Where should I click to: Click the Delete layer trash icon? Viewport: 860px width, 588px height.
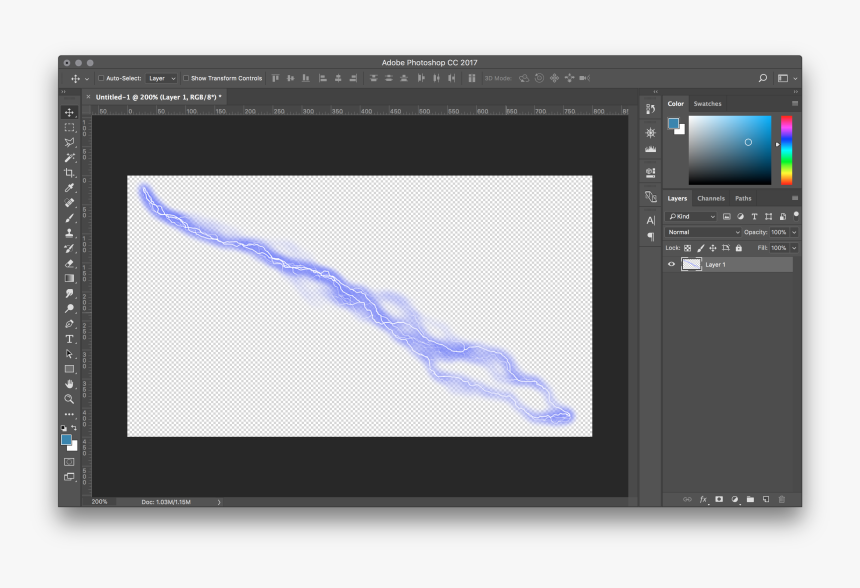[x=782, y=499]
